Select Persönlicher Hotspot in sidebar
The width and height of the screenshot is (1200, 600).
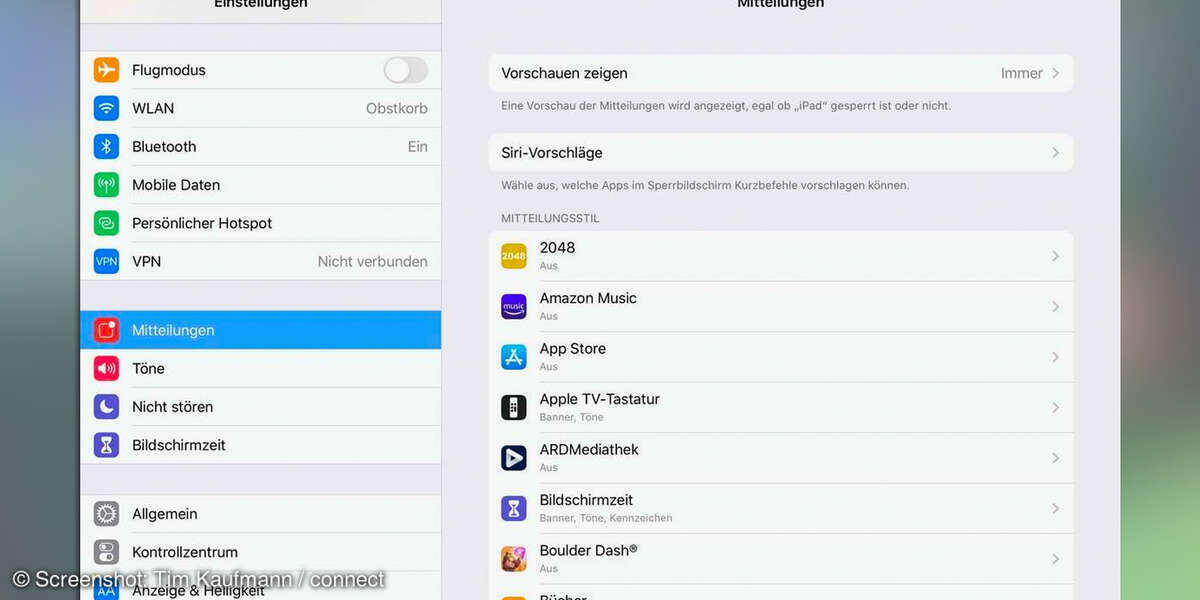(260, 223)
